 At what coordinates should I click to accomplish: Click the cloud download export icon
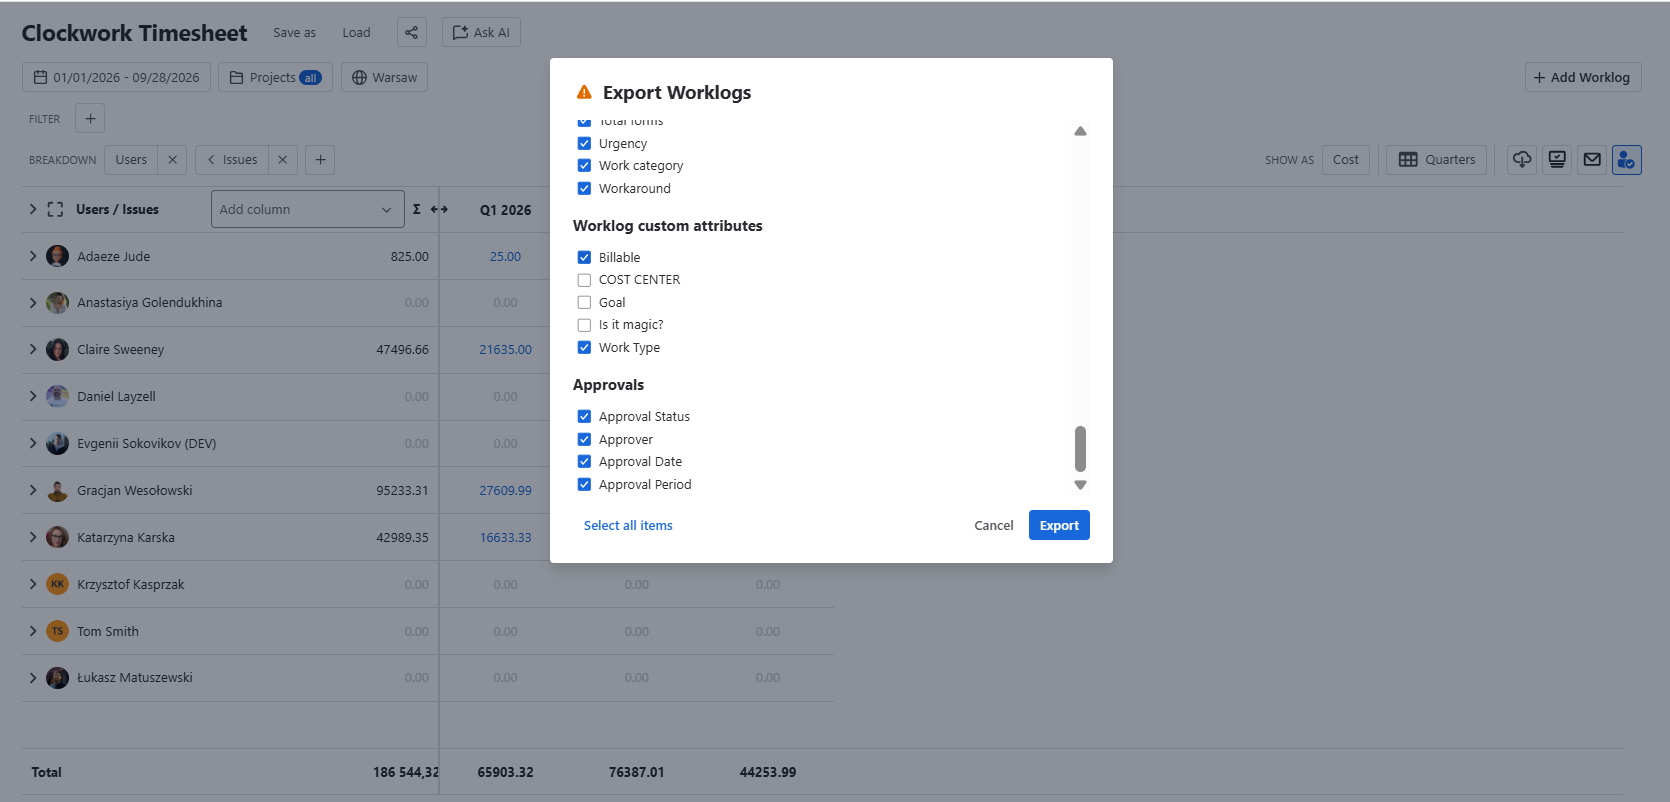[1522, 160]
